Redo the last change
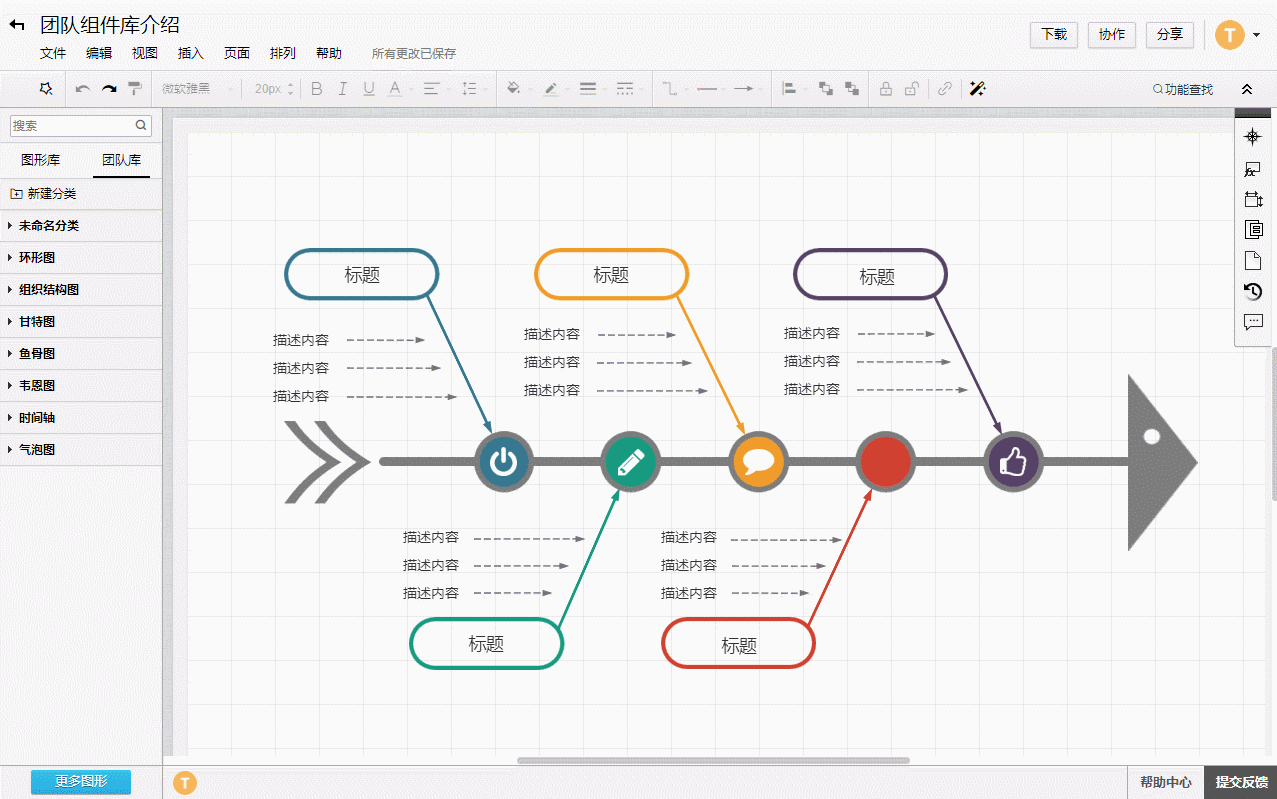This screenshot has width=1277, height=799. coord(109,89)
